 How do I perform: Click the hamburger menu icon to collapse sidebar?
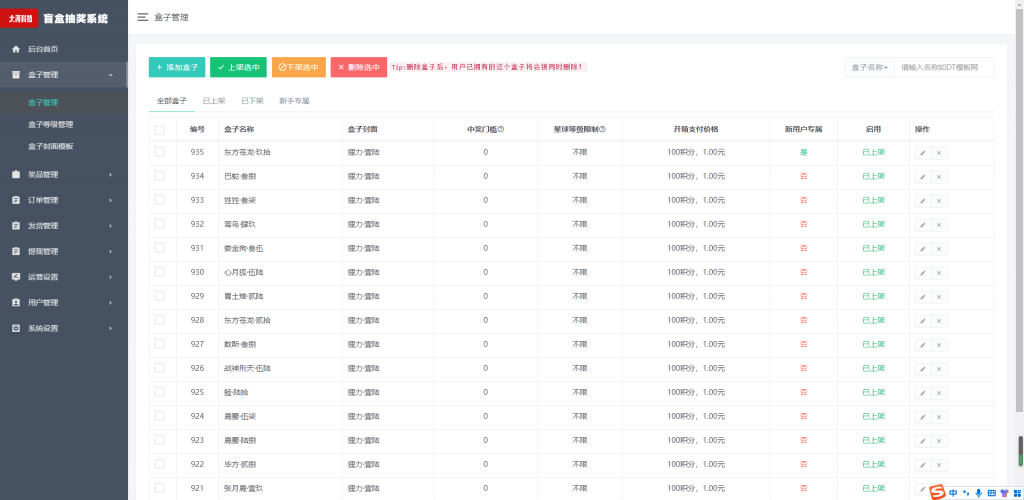click(143, 17)
